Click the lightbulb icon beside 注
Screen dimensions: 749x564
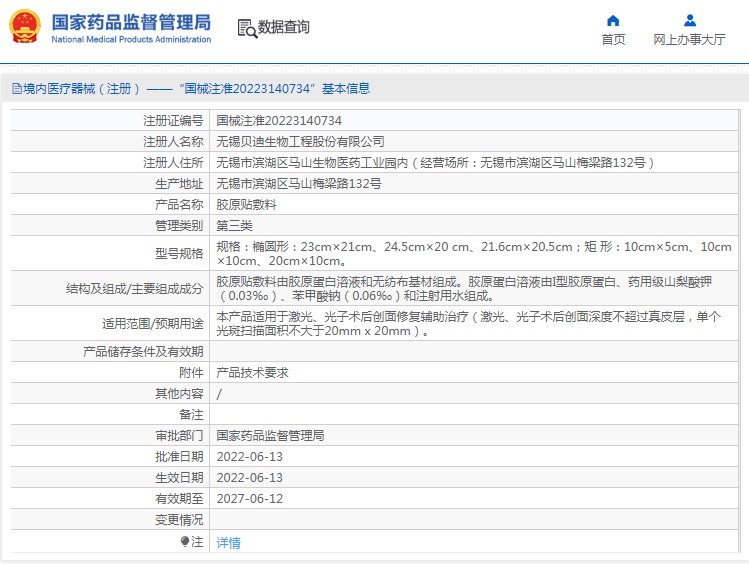[x=185, y=541]
